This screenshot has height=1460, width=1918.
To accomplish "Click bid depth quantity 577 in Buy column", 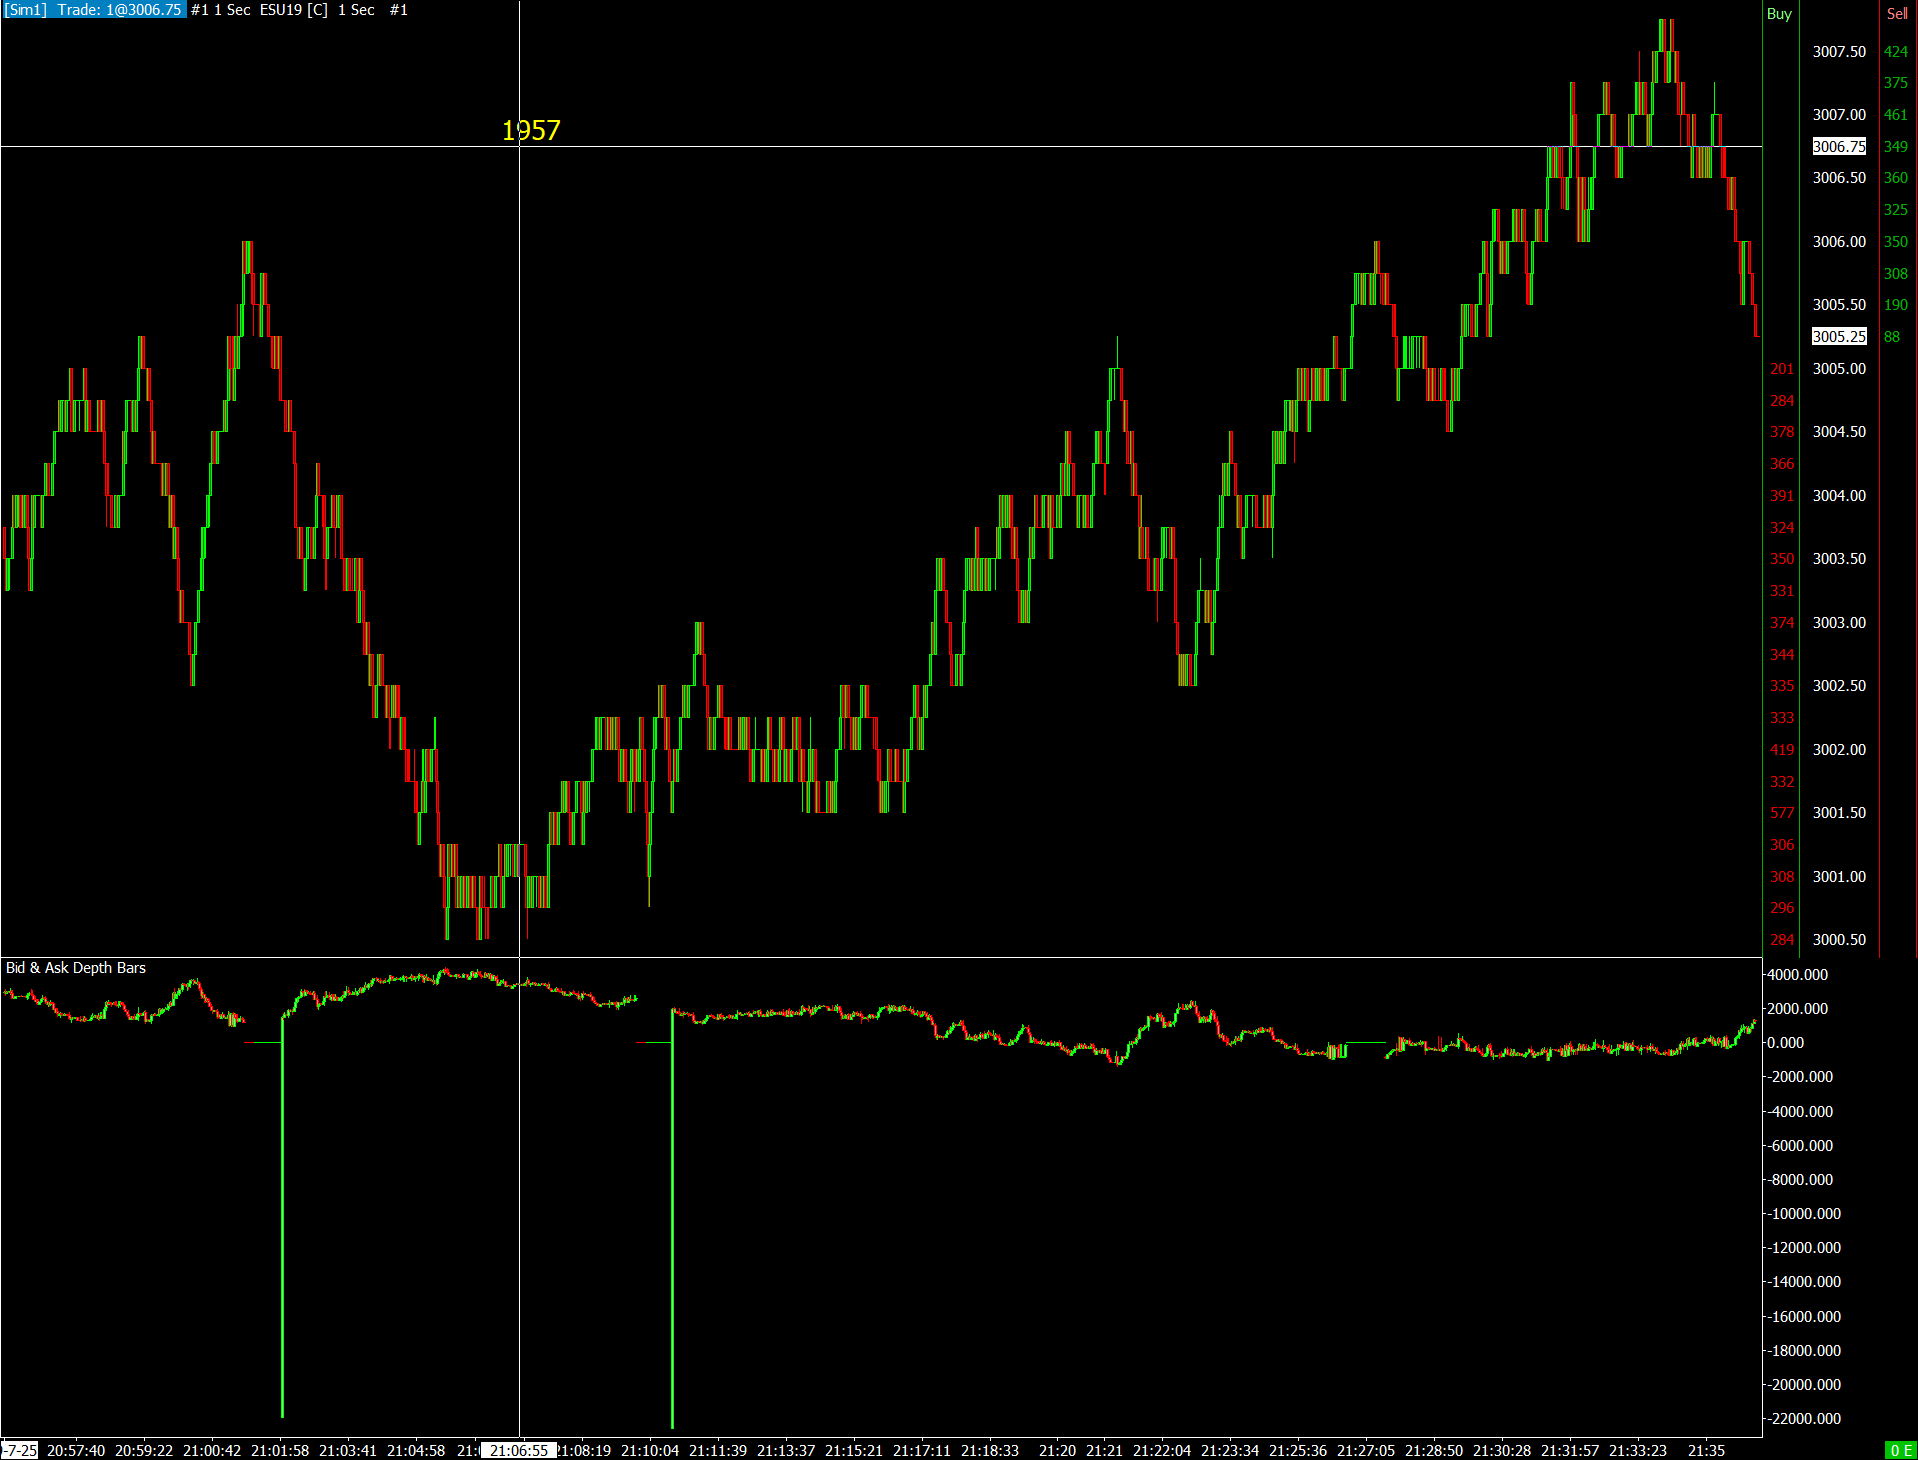I will pos(1782,813).
